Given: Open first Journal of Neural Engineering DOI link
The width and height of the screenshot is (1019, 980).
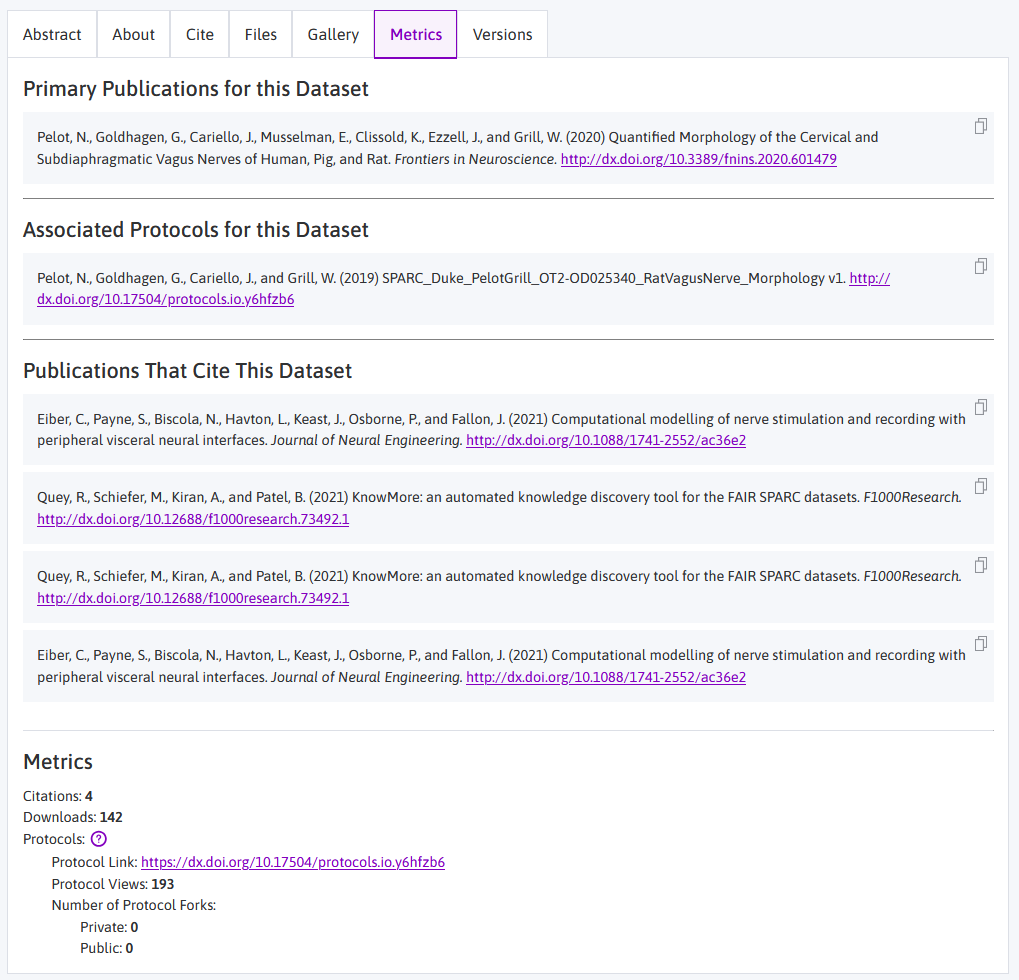Looking at the screenshot, I should coord(606,441).
